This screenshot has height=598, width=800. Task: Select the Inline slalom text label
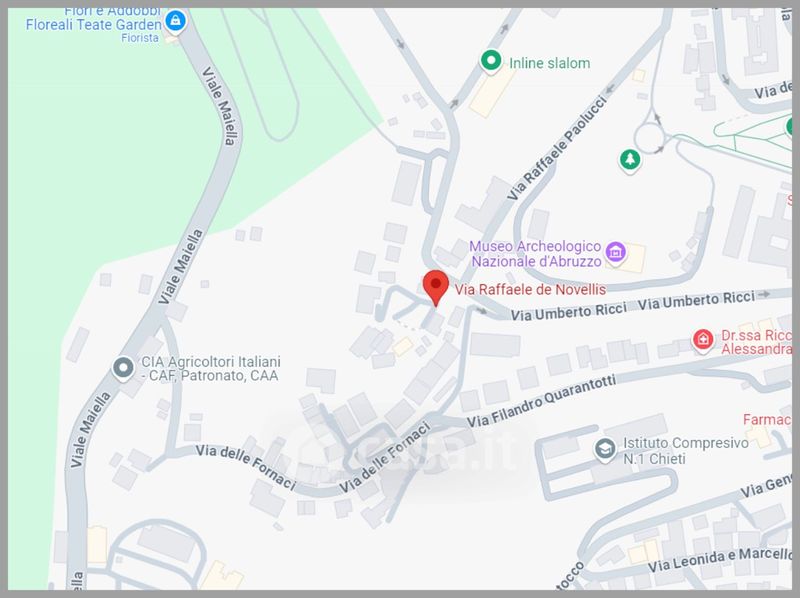click(549, 63)
